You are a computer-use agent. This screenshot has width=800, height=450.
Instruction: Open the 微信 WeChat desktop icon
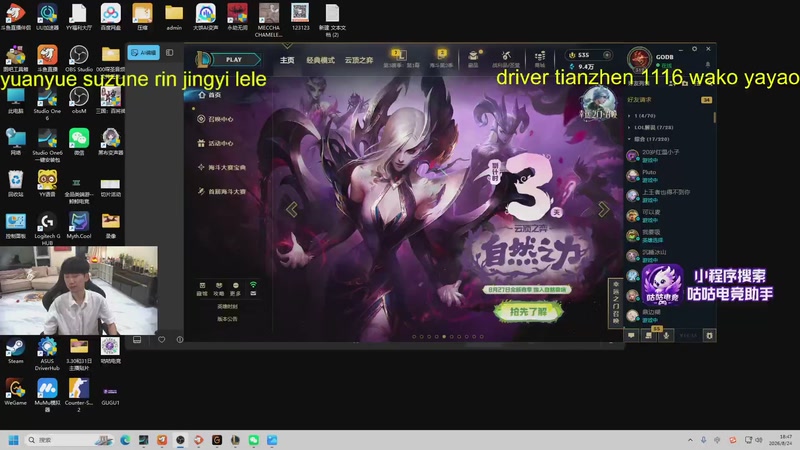point(79,142)
